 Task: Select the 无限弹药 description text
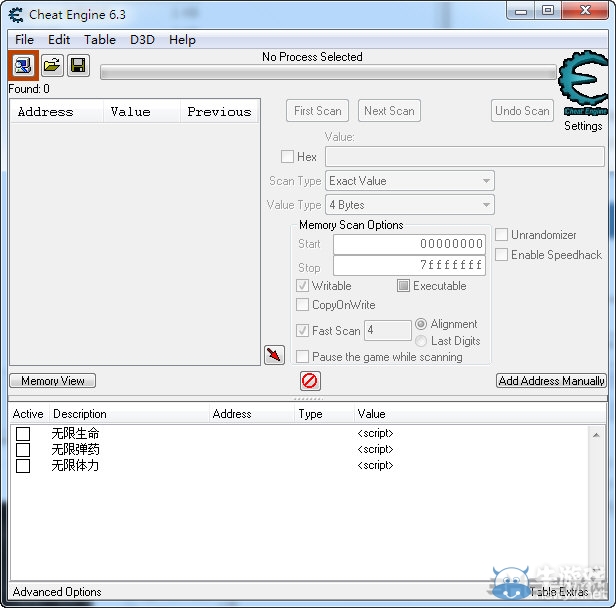tap(75, 449)
